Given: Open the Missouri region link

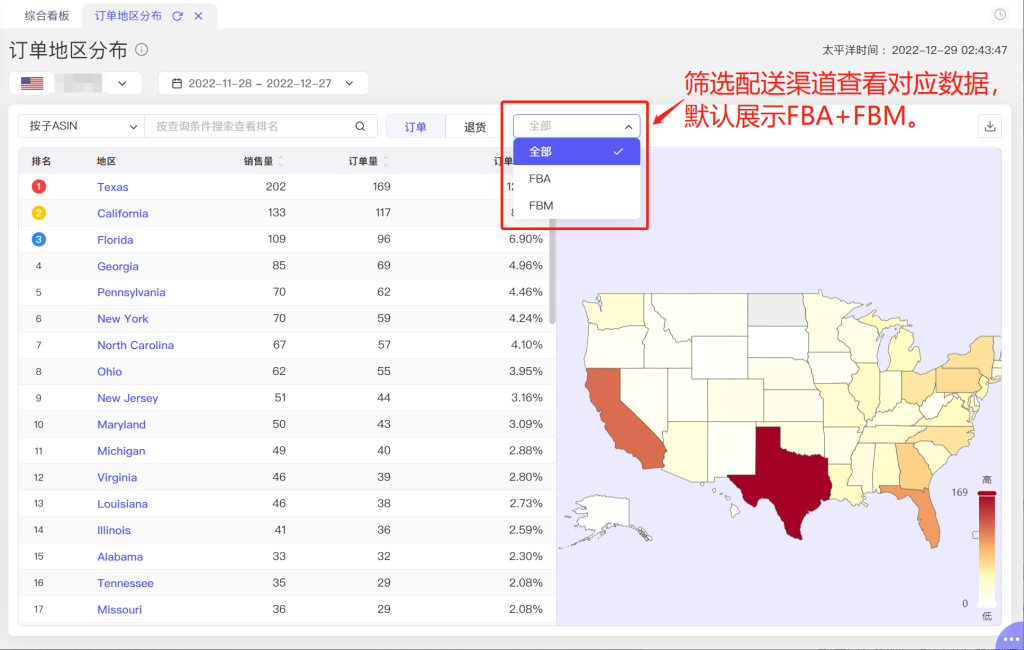Looking at the screenshot, I should click(120, 609).
